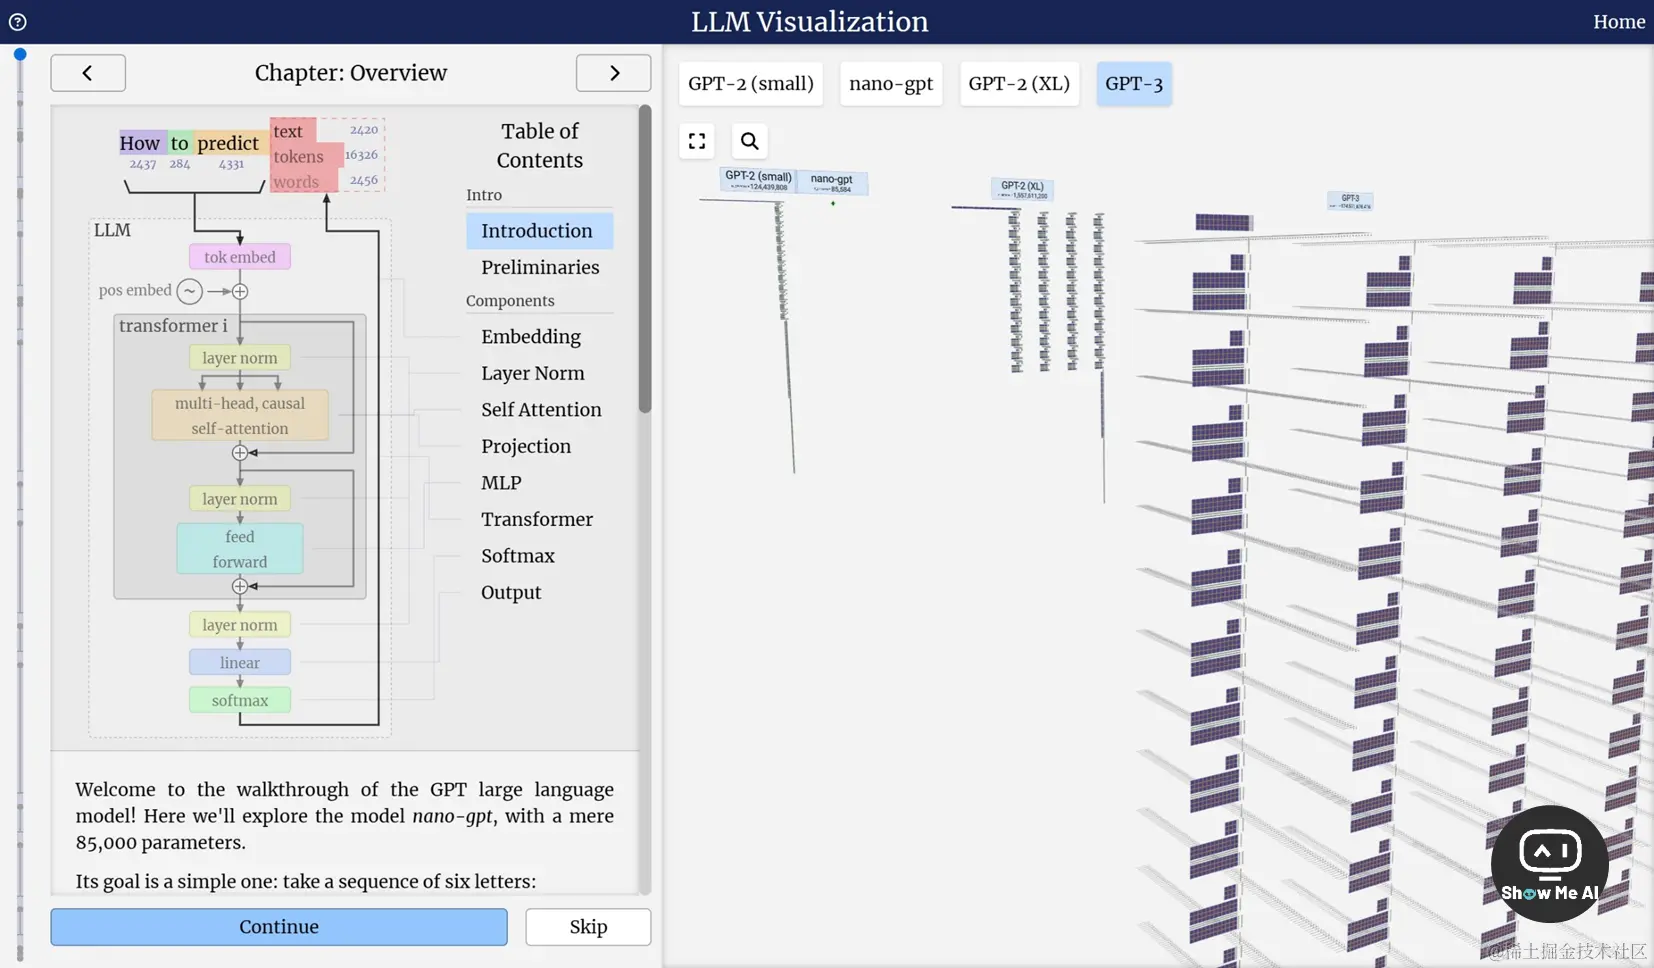Open Output chapter in contents
The height and width of the screenshot is (968, 1654).
tap(511, 592)
